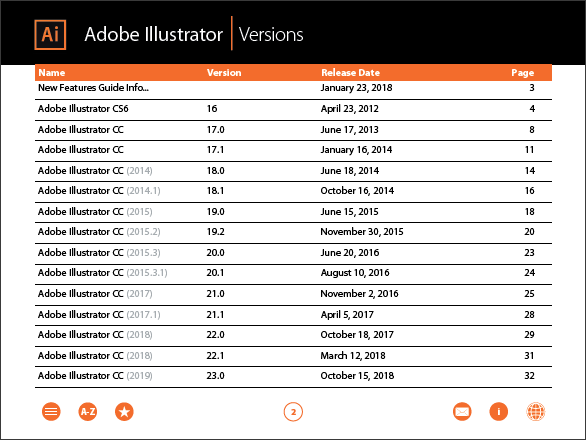Open the table of contents menu icon
Screen dimensions: 586x440
pos(51,412)
